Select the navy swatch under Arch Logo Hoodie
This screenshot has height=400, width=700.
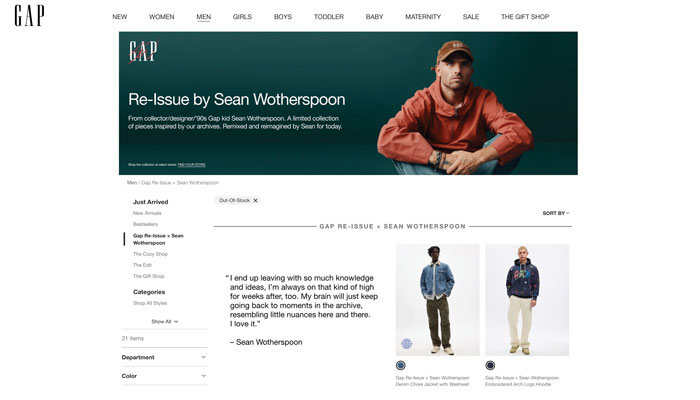tap(490, 365)
